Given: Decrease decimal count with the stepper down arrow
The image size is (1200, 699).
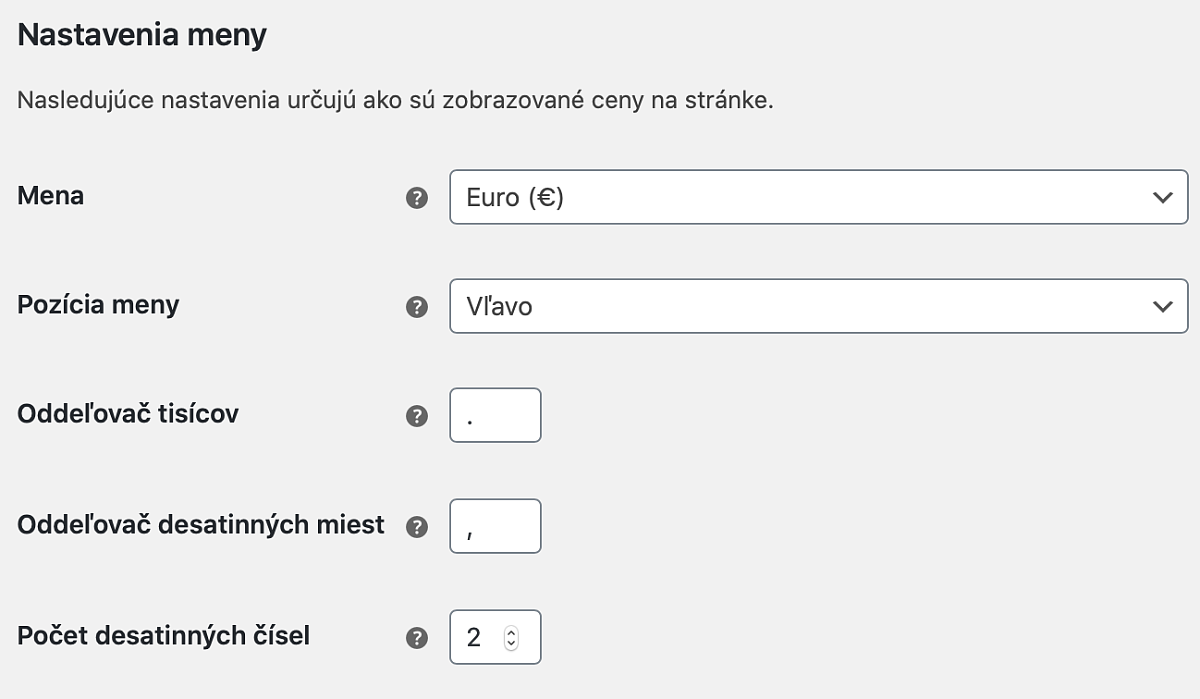Looking at the screenshot, I should pos(511,643).
